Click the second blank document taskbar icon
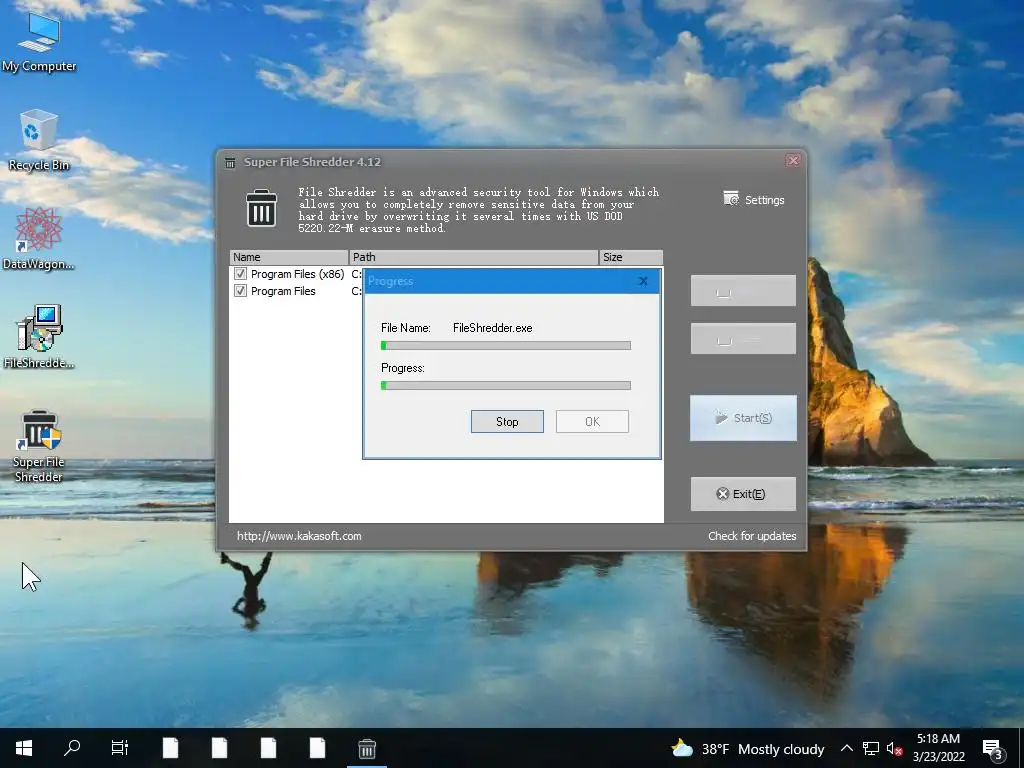The image size is (1024, 768). click(219, 748)
